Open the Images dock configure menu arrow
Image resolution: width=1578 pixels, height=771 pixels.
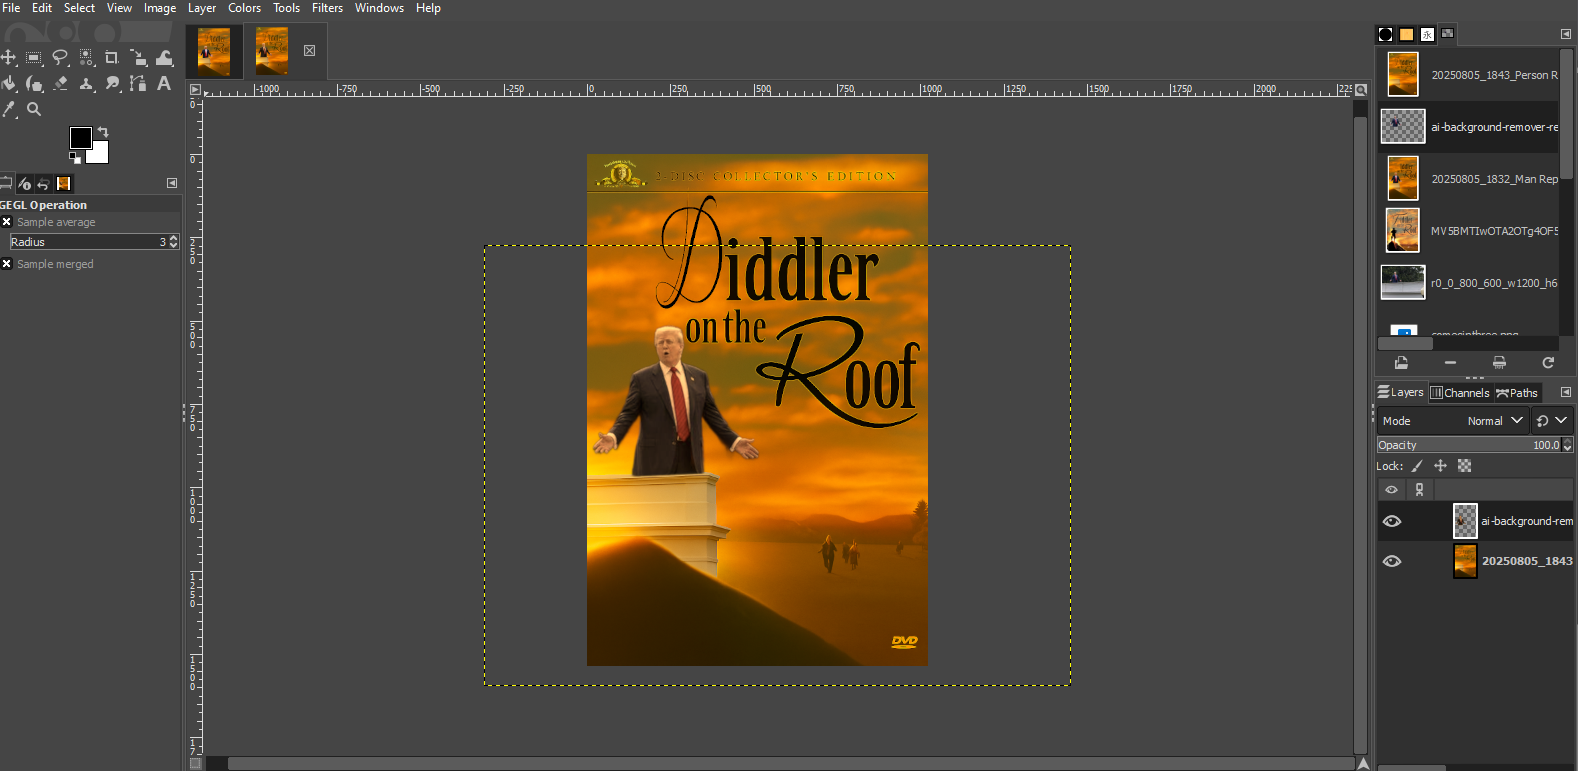tap(1566, 34)
